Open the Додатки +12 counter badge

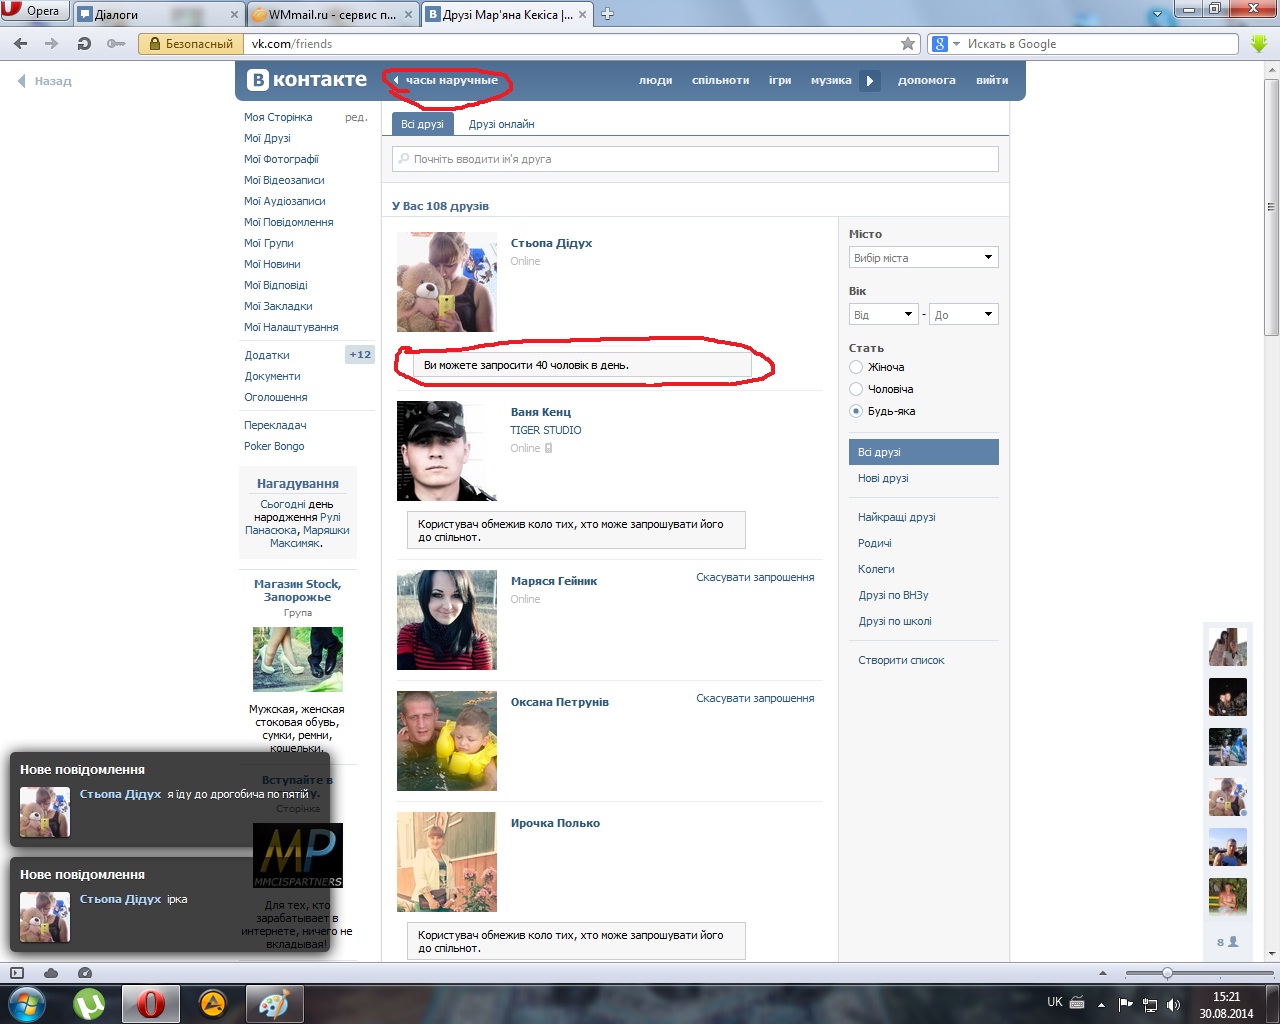360,355
